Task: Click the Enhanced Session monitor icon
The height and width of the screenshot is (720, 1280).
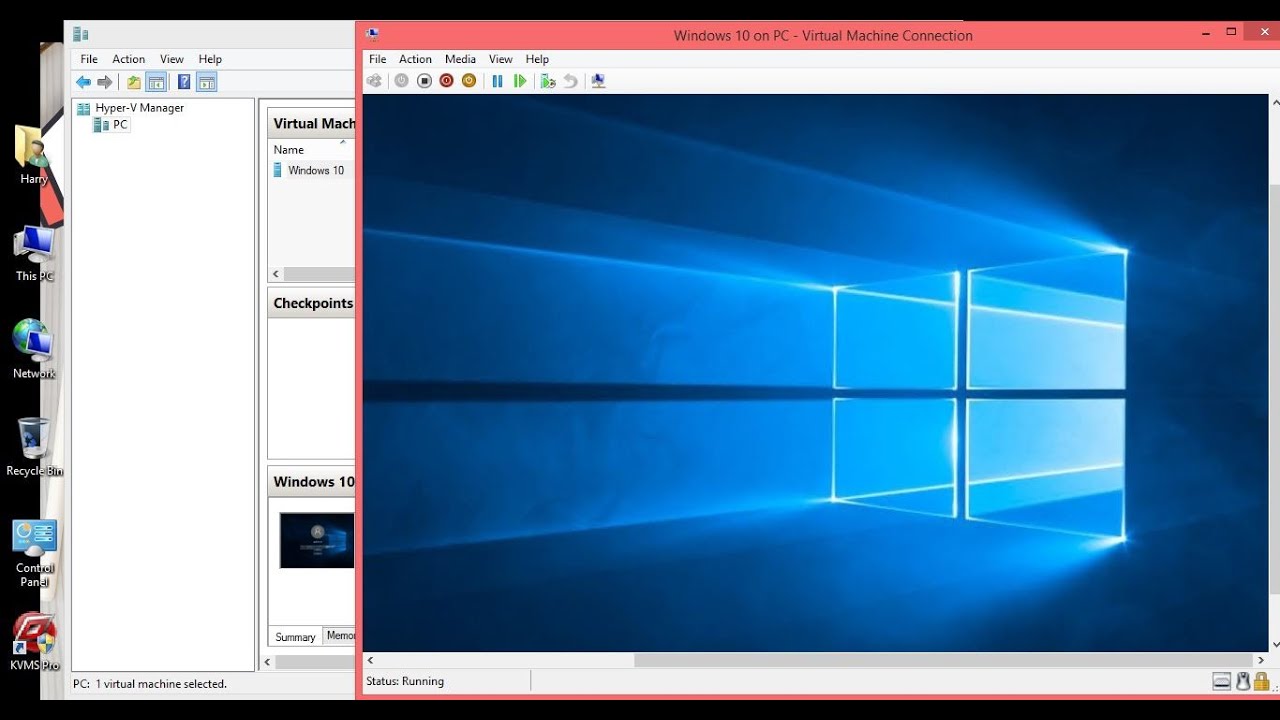Action: pyautogui.click(x=598, y=81)
